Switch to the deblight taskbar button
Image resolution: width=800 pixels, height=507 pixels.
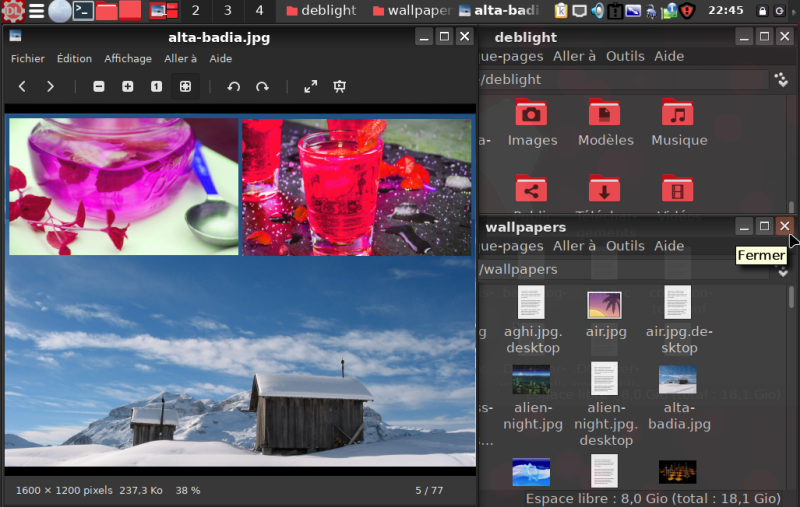(x=320, y=11)
